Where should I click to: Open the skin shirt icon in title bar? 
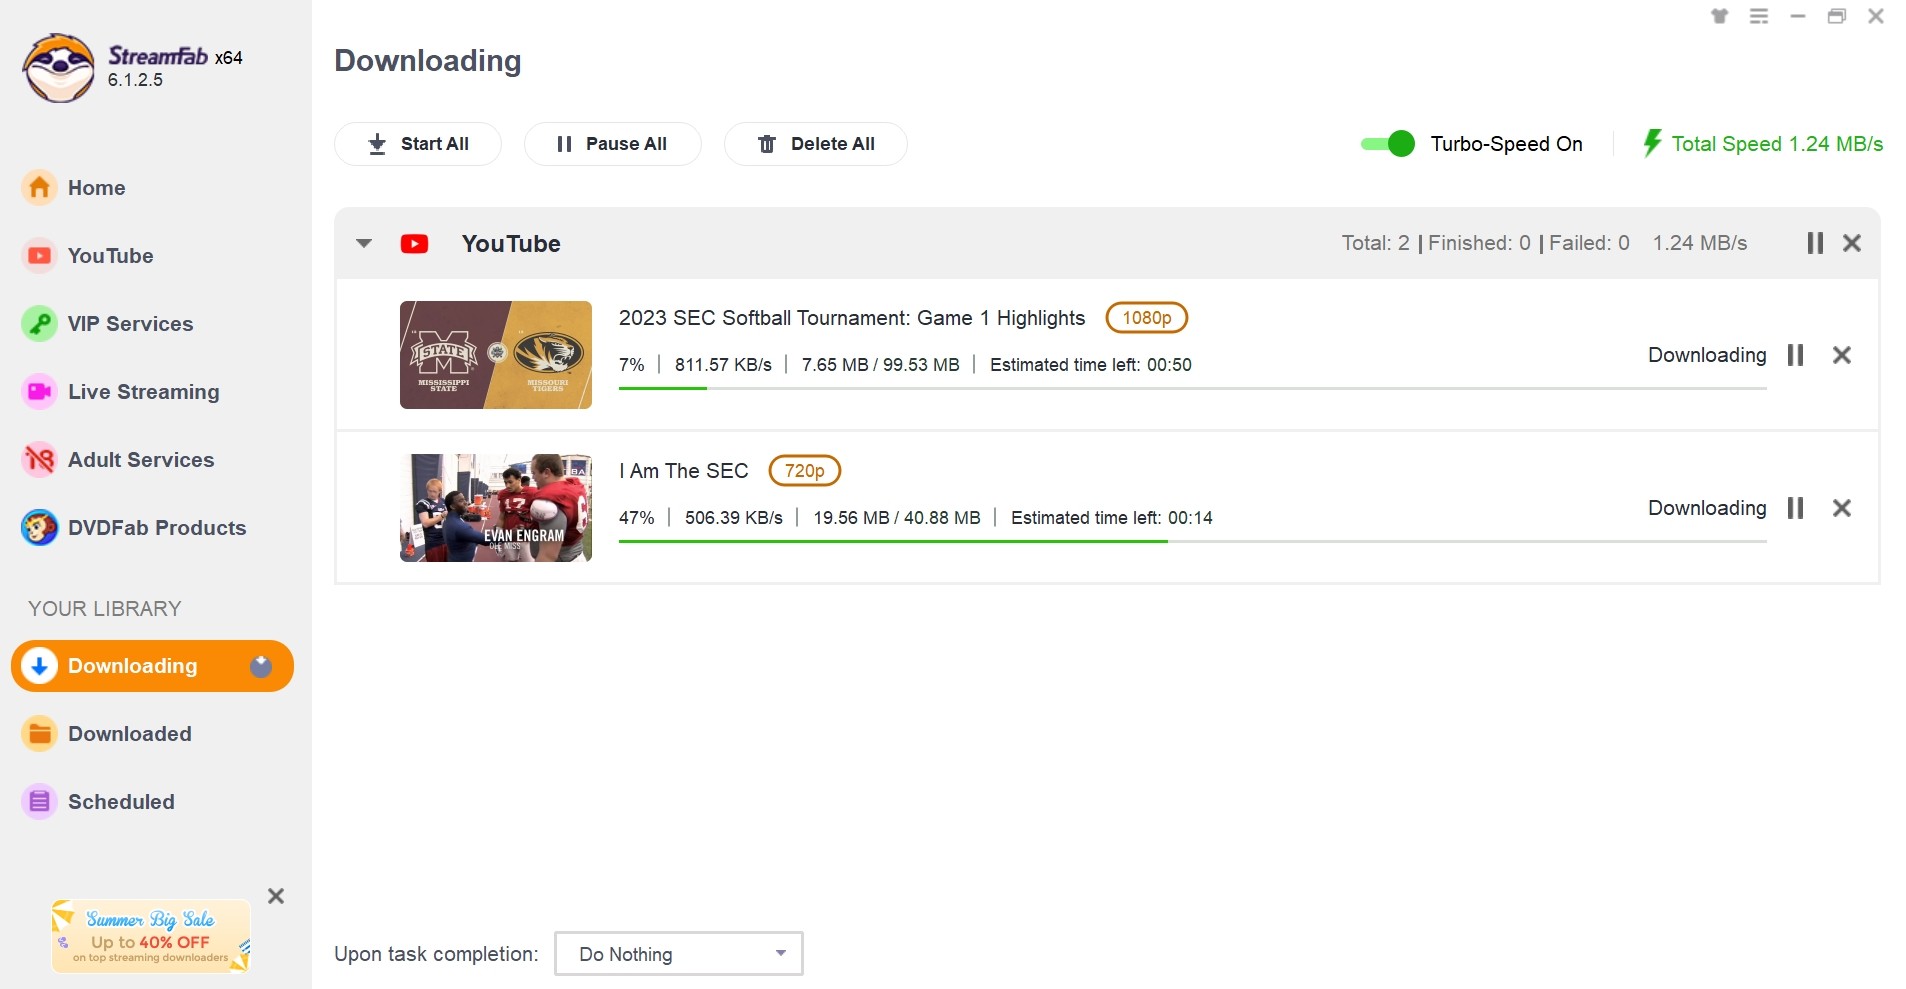(x=1720, y=16)
